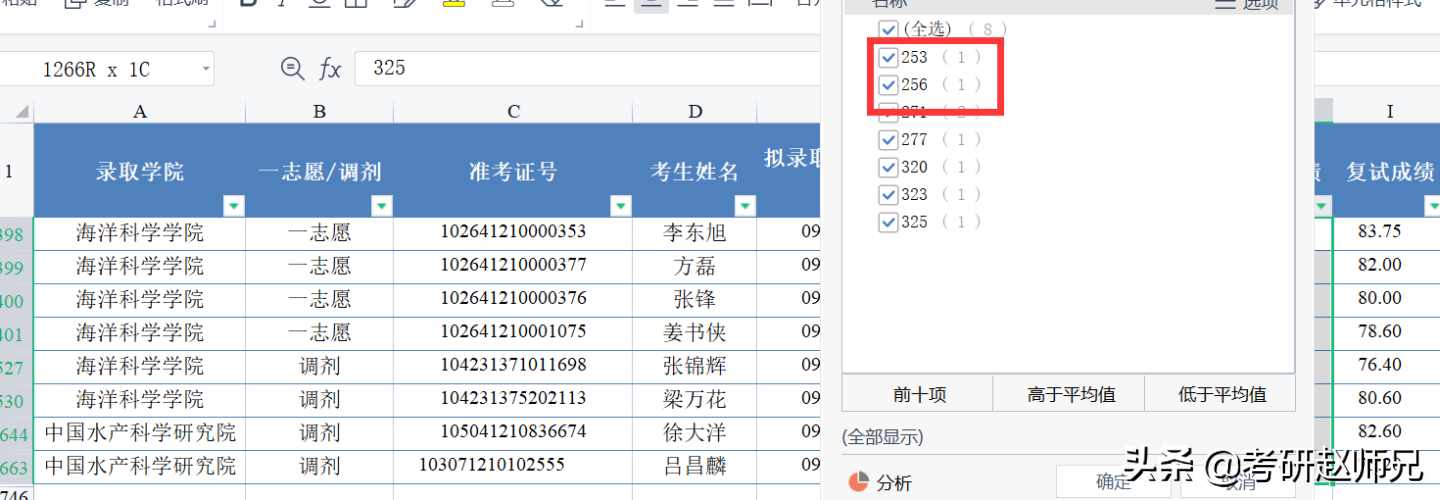Select the score cell 83.75
The width and height of the screenshot is (1440, 500).
pos(1388,232)
